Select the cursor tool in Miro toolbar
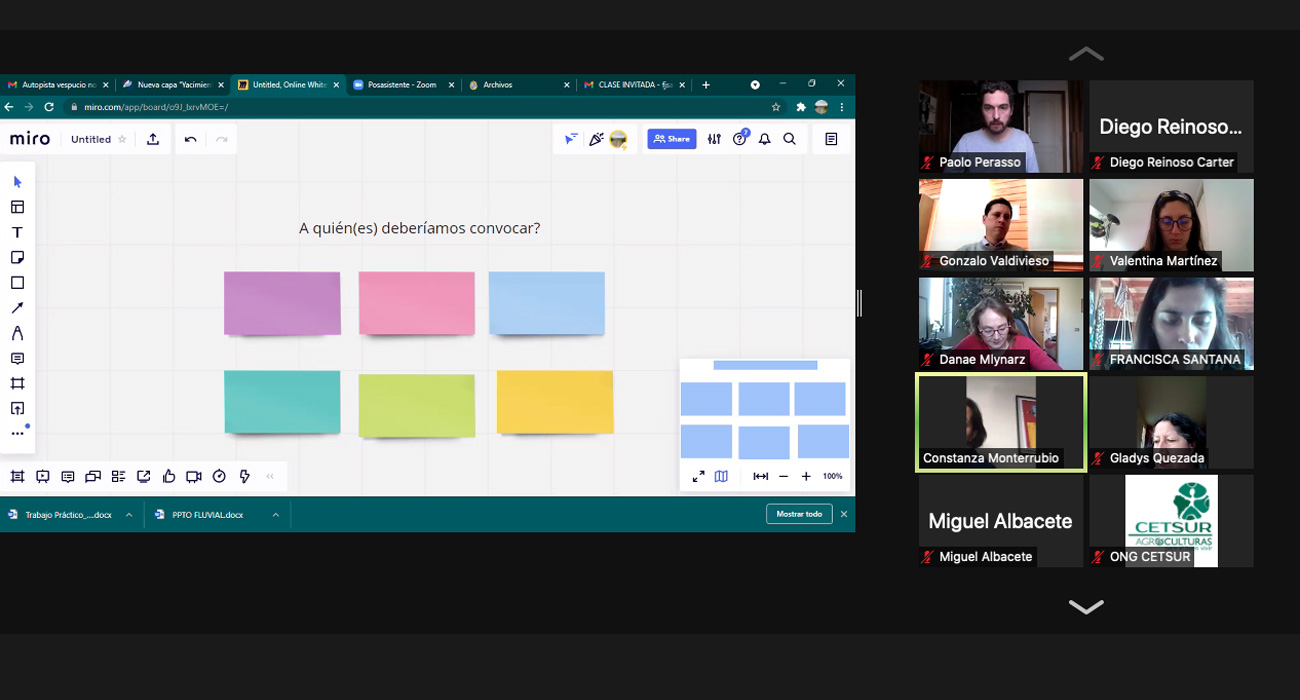Screen dimensions: 1300x700 [x=17, y=182]
